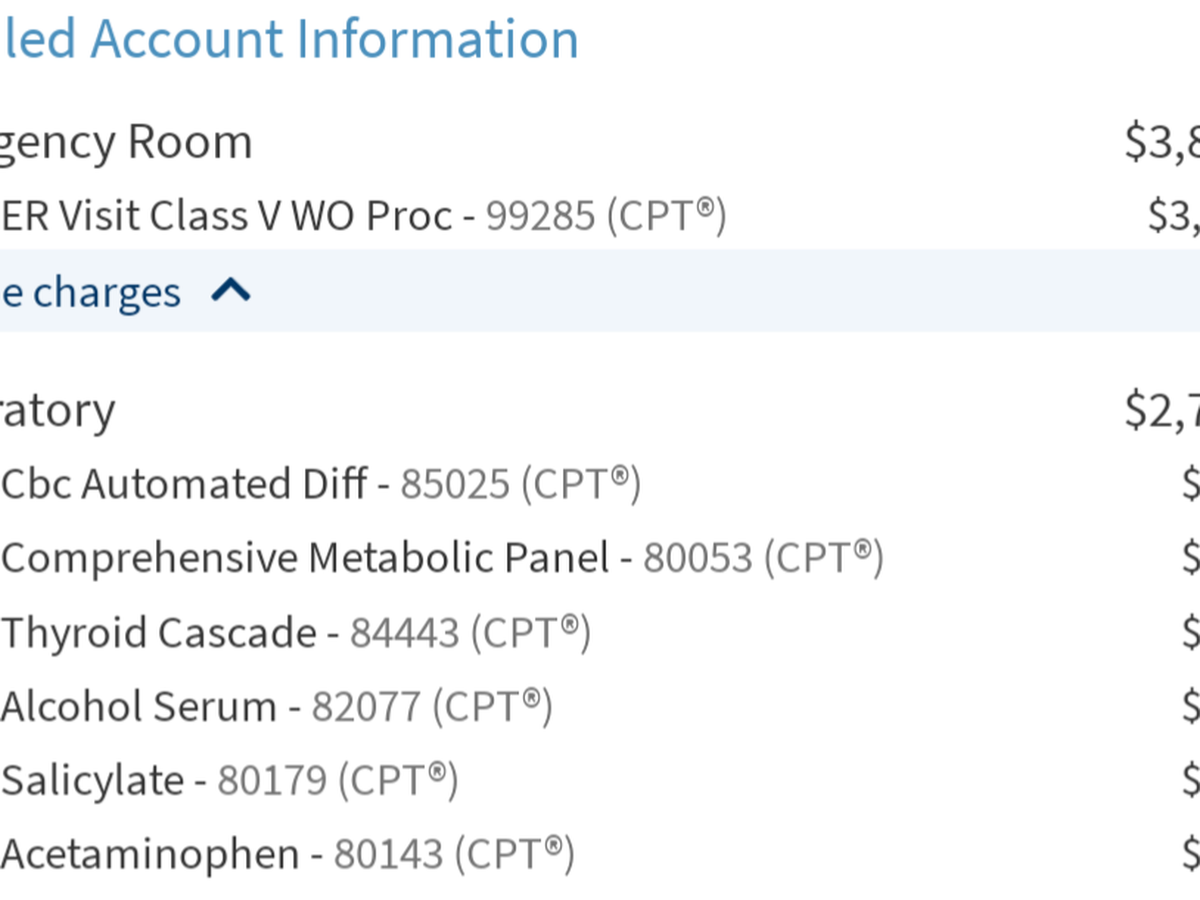This screenshot has height=900, width=1200.
Task: Select the Thyroid Cascade charge
Action: [159, 632]
